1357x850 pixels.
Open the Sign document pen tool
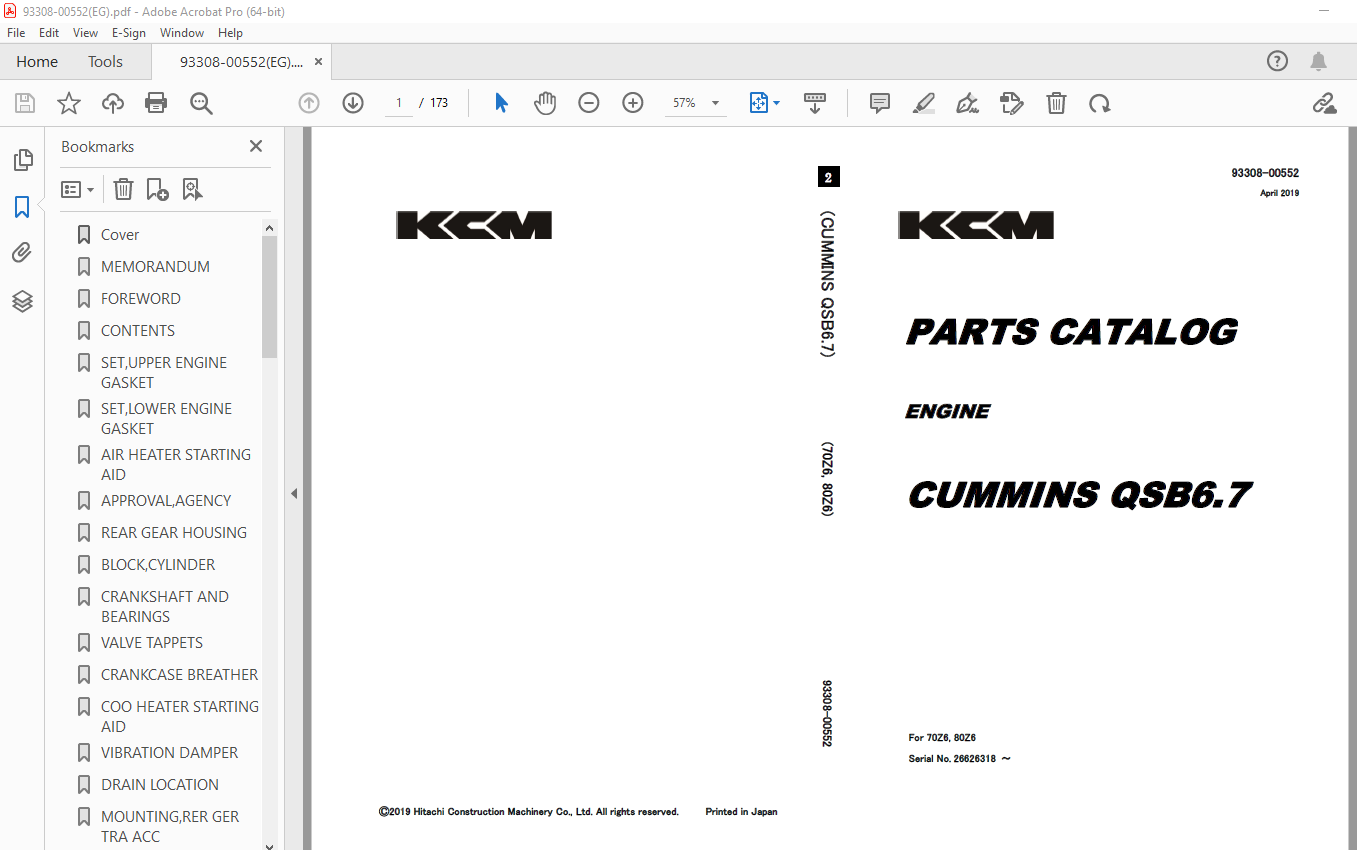[x=967, y=103]
